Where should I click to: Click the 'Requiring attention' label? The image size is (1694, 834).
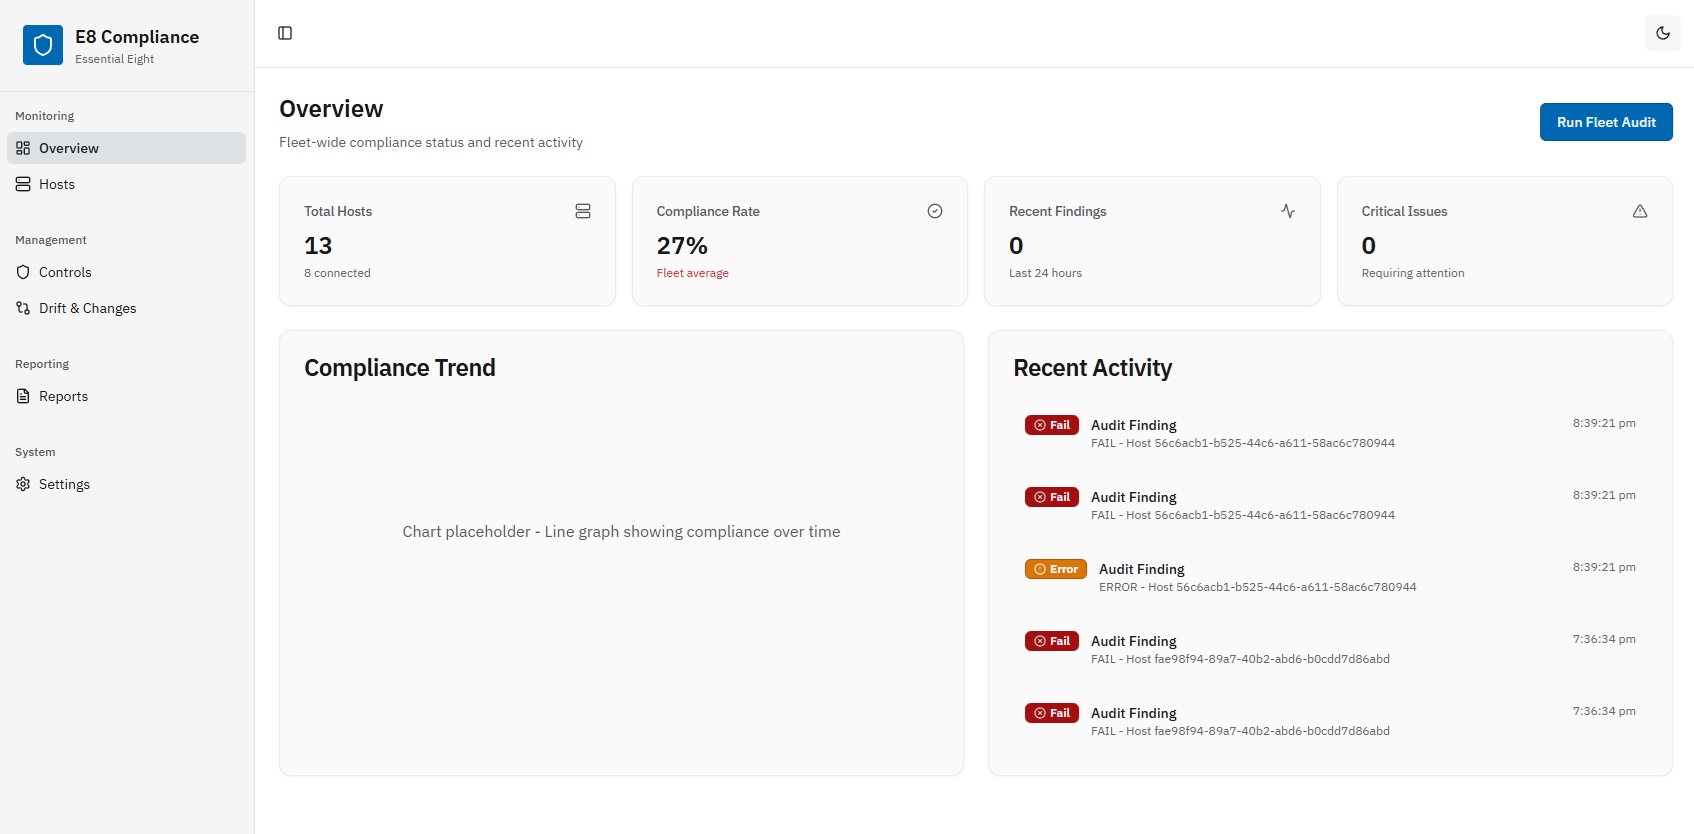1412,273
